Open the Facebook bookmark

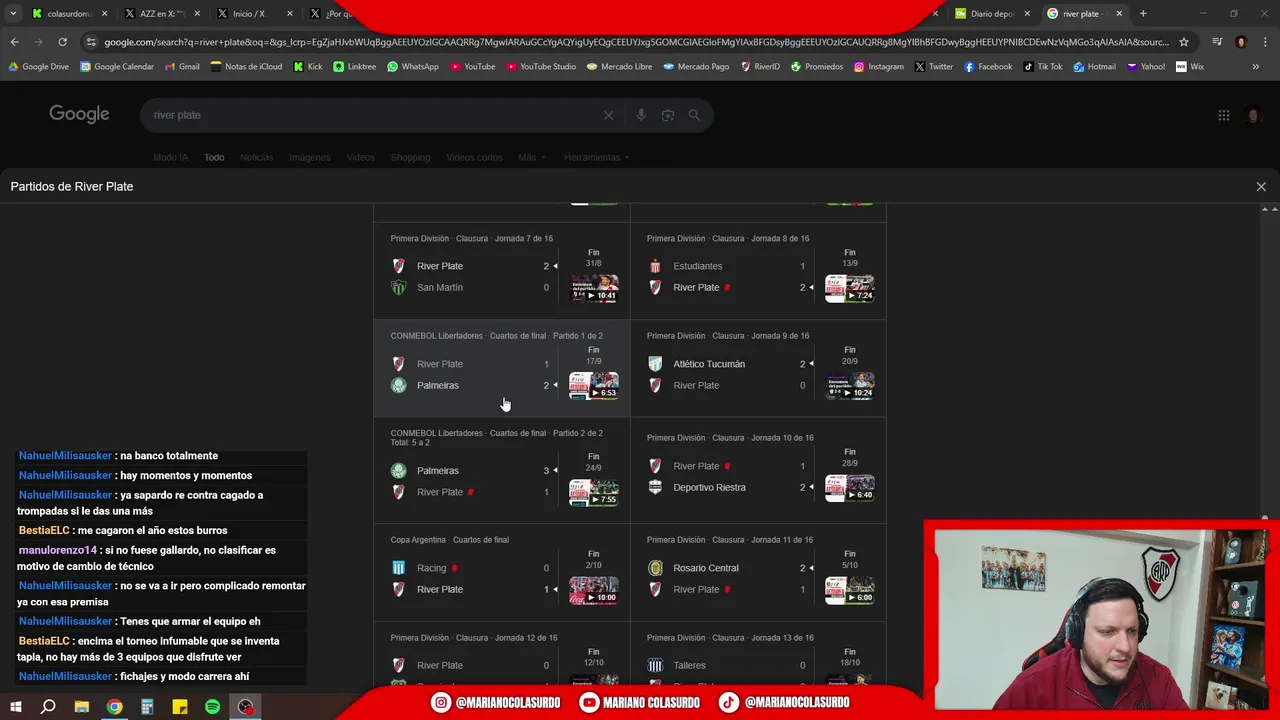988,67
